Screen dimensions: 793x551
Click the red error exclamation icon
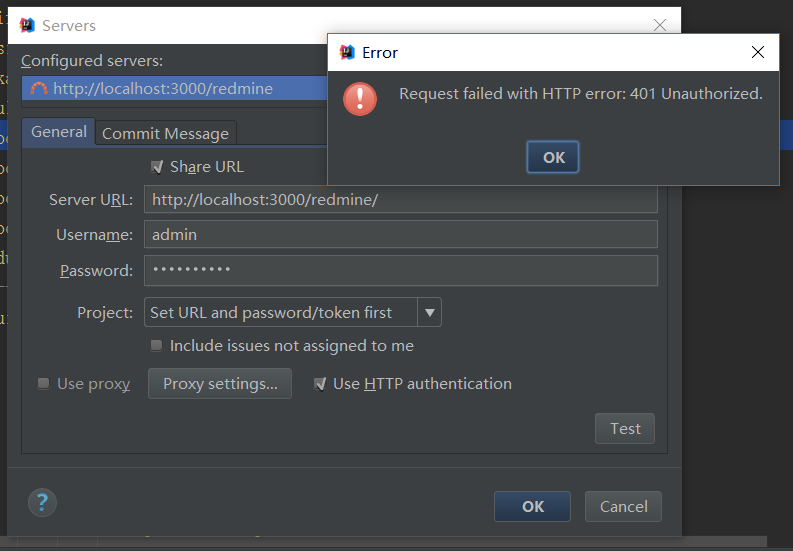pos(360,99)
